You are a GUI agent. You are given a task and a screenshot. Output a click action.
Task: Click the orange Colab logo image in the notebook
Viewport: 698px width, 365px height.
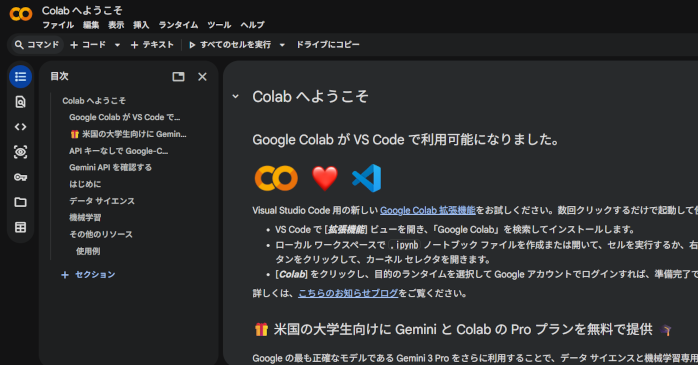(x=276, y=178)
